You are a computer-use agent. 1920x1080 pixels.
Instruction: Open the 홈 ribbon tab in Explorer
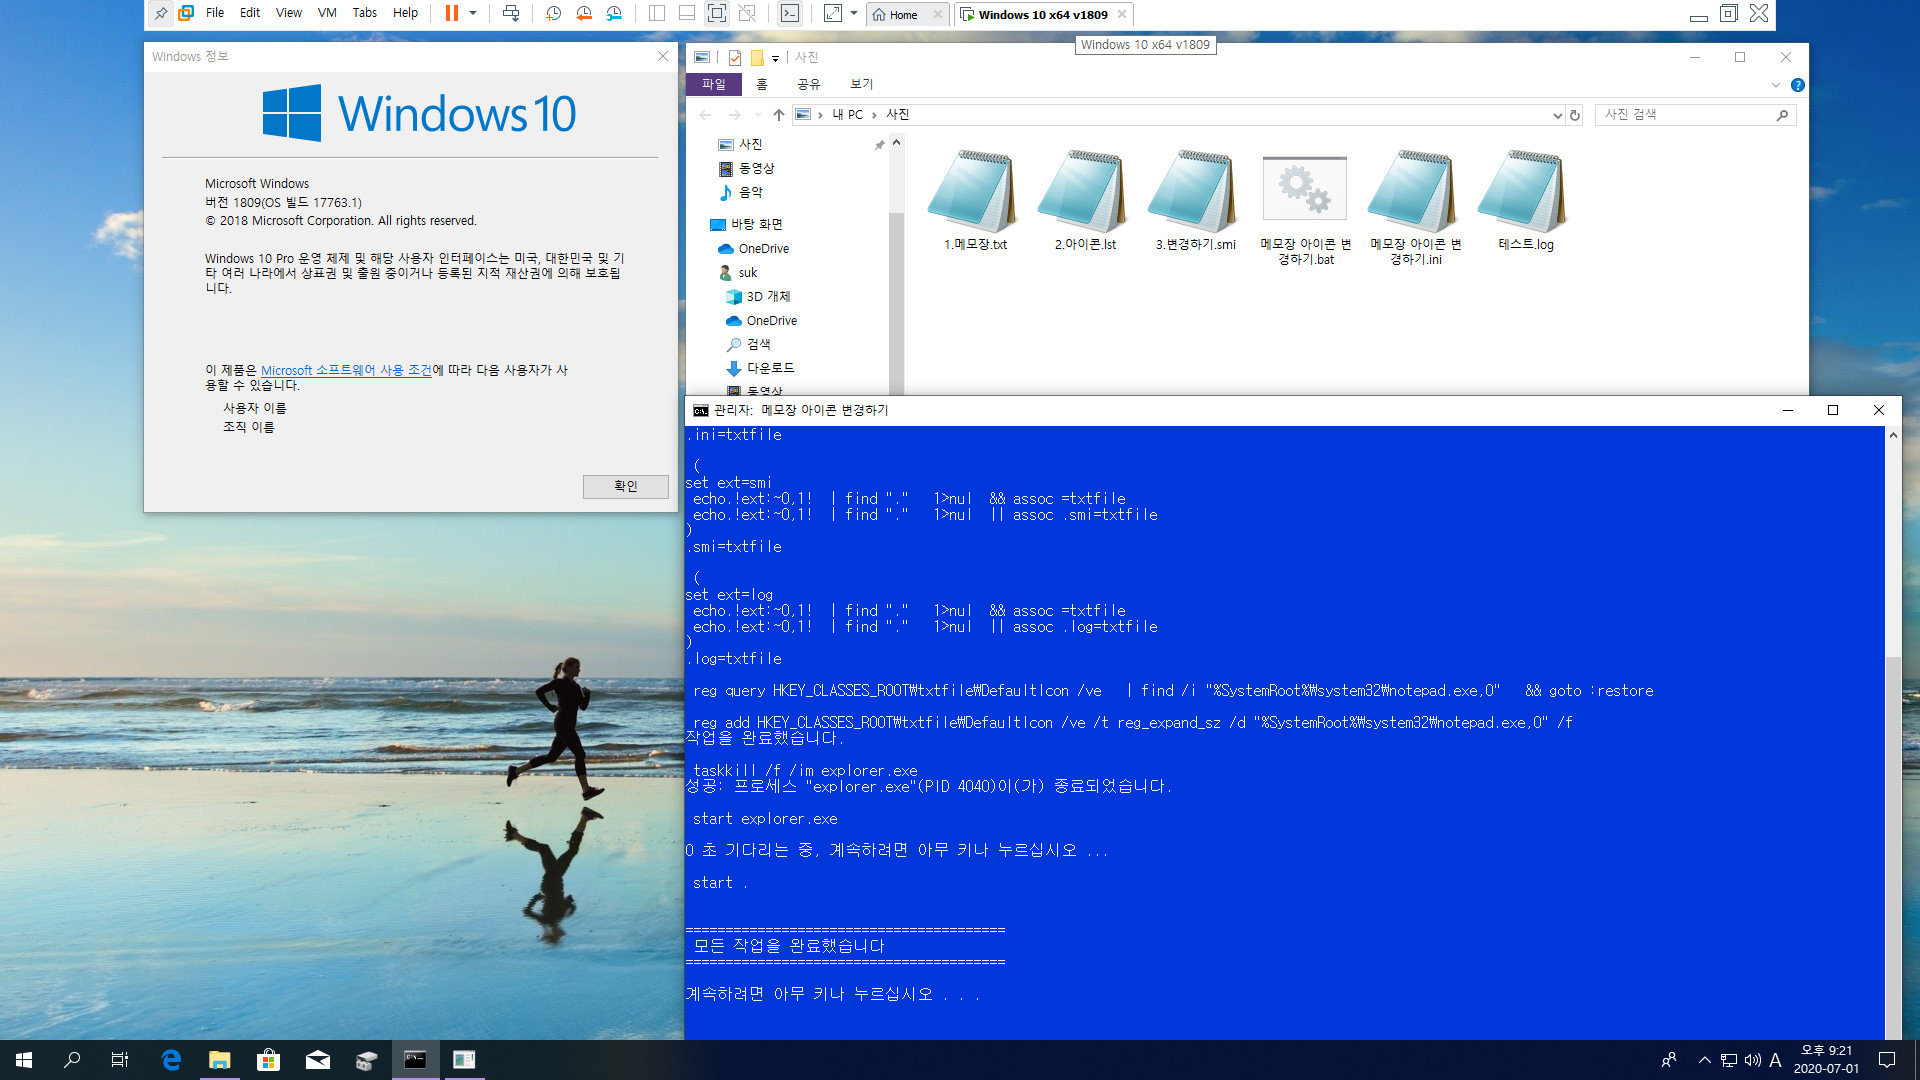tap(762, 85)
